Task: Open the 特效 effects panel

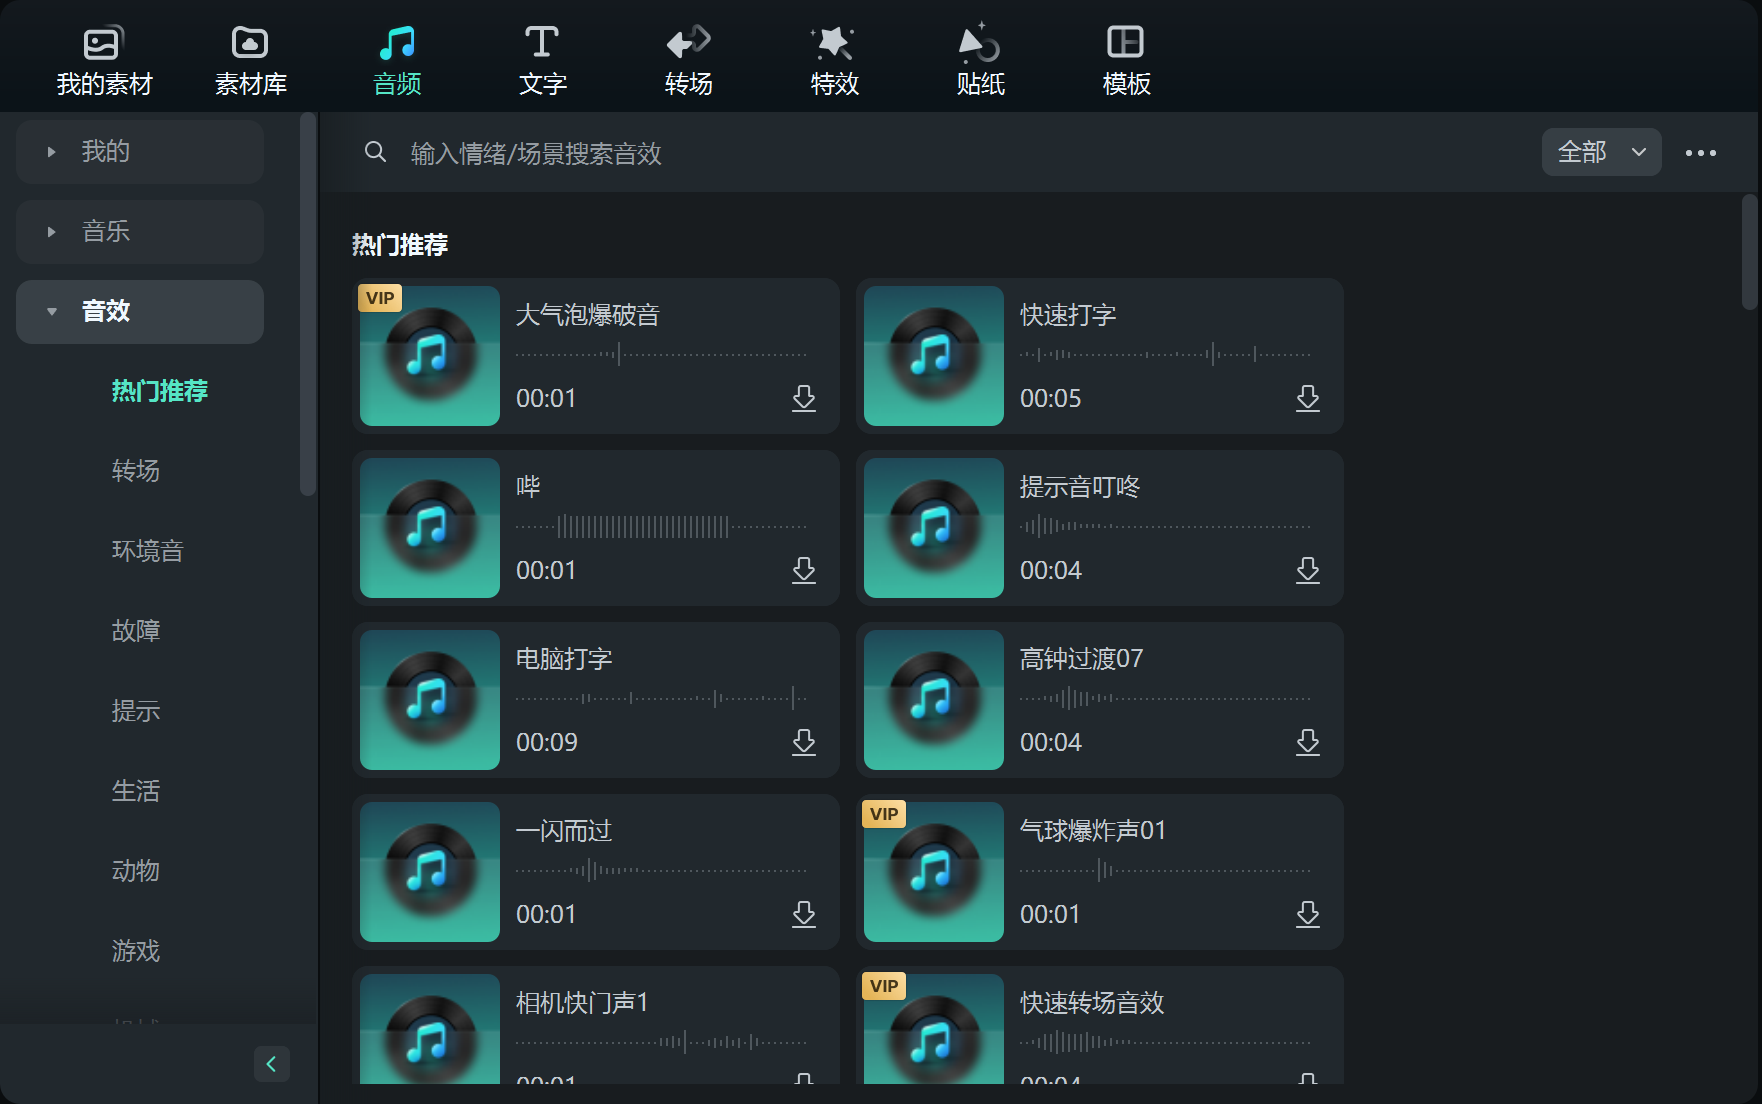Action: point(833,57)
